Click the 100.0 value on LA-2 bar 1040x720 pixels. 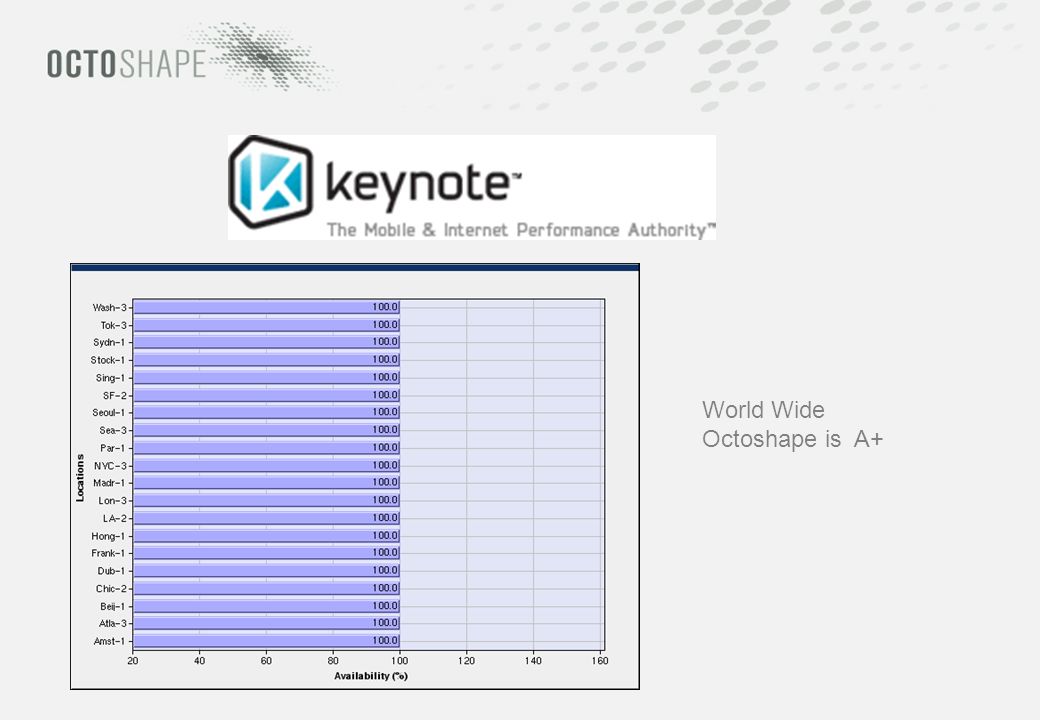tap(385, 518)
